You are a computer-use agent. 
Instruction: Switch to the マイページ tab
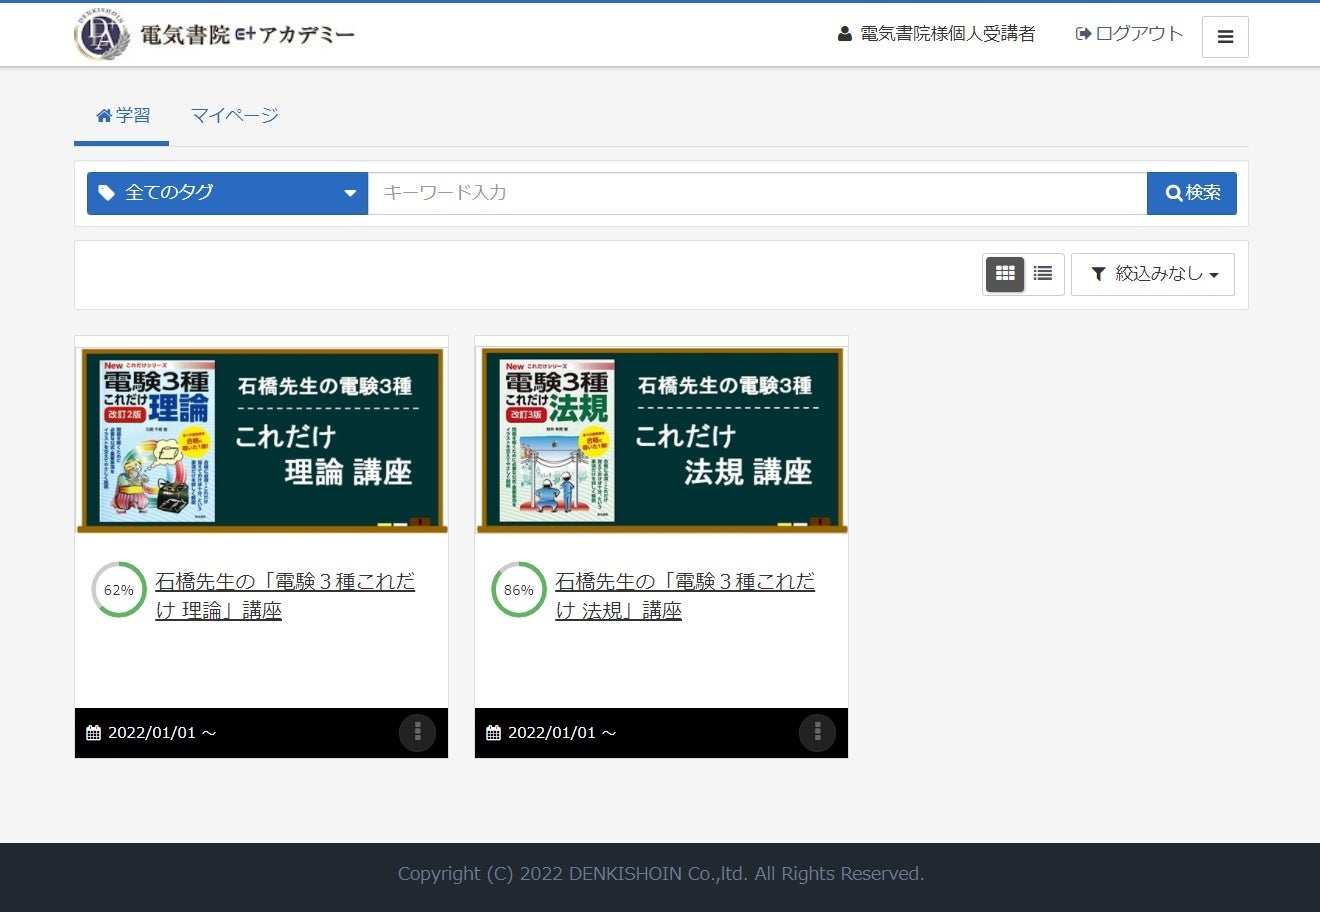[234, 115]
